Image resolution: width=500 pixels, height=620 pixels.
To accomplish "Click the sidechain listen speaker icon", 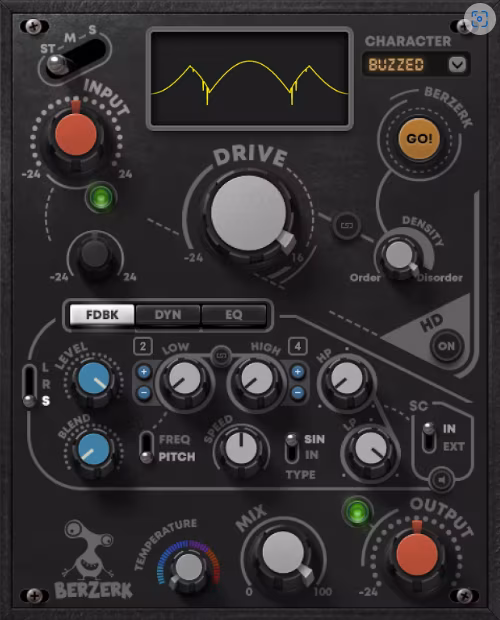I will click(x=442, y=480).
